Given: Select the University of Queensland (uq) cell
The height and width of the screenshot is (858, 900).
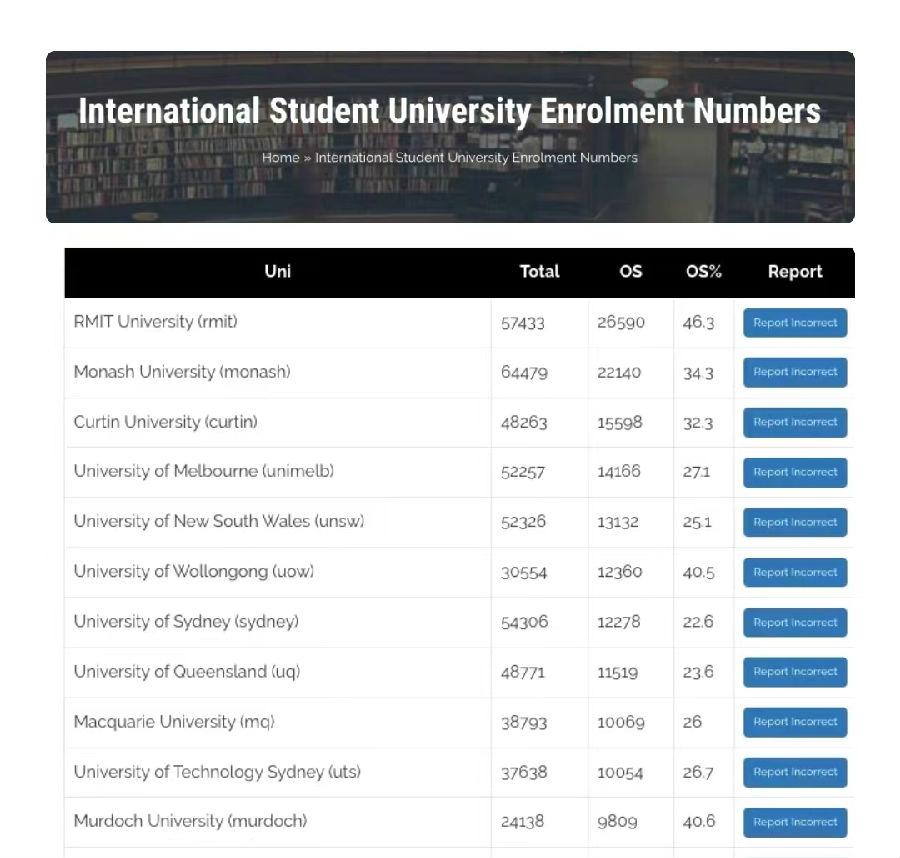Looking at the screenshot, I should click(x=278, y=672).
